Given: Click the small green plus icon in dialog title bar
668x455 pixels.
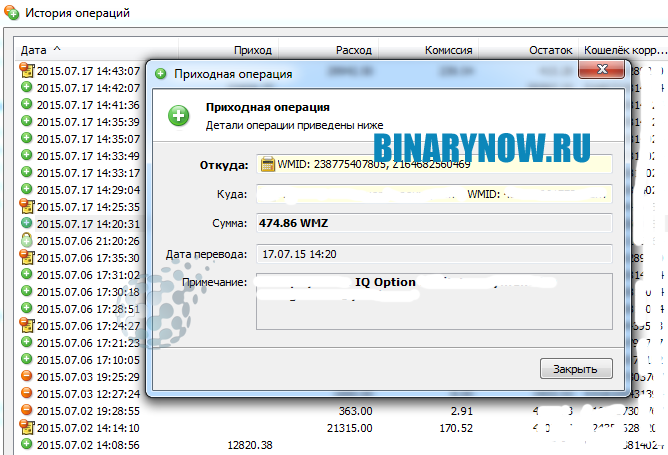Looking at the screenshot, I should 161,74.
